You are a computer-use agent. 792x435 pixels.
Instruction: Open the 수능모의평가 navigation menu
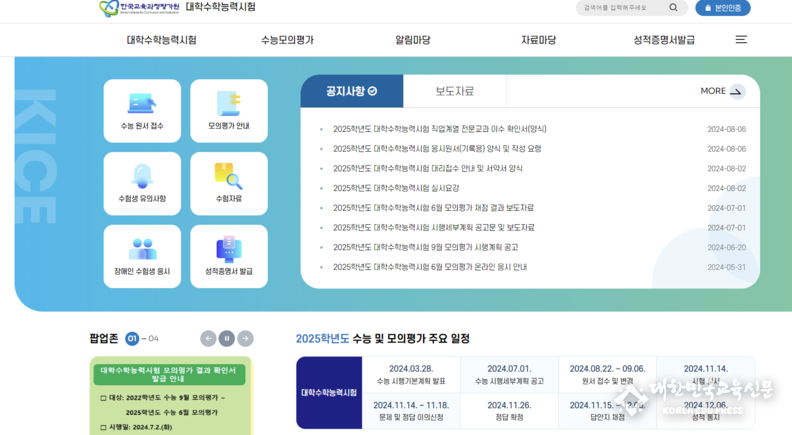(x=287, y=40)
